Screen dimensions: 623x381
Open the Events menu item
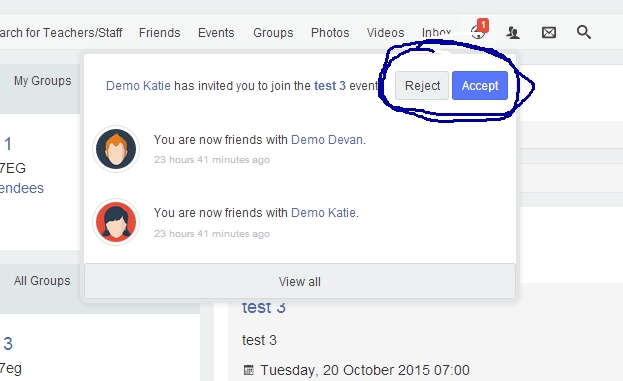pos(216,33)
